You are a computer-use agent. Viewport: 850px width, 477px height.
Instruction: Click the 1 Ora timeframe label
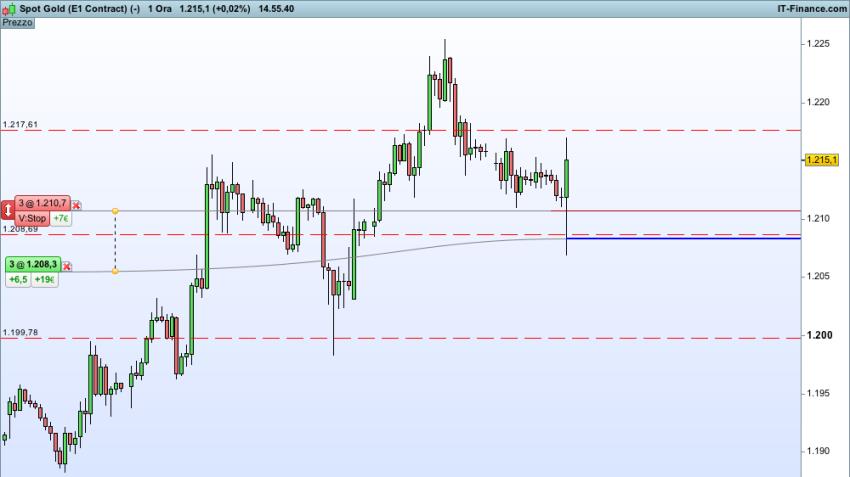[x=159, y=9]
